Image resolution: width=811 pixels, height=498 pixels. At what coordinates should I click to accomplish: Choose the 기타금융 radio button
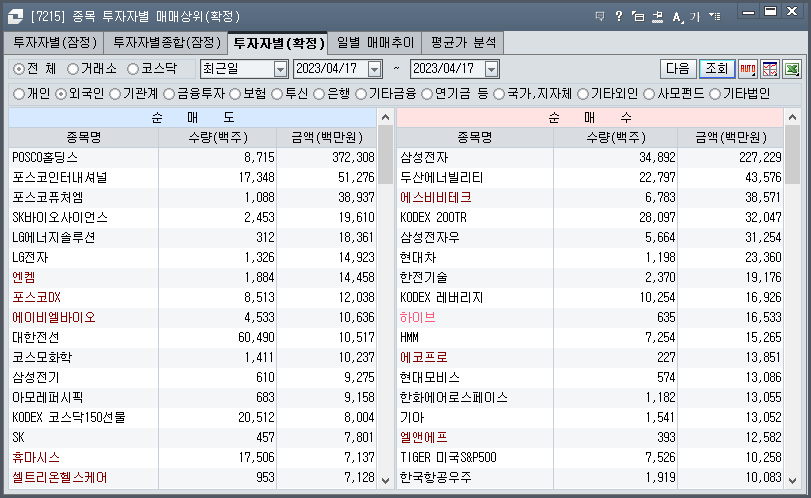[361, 94]
